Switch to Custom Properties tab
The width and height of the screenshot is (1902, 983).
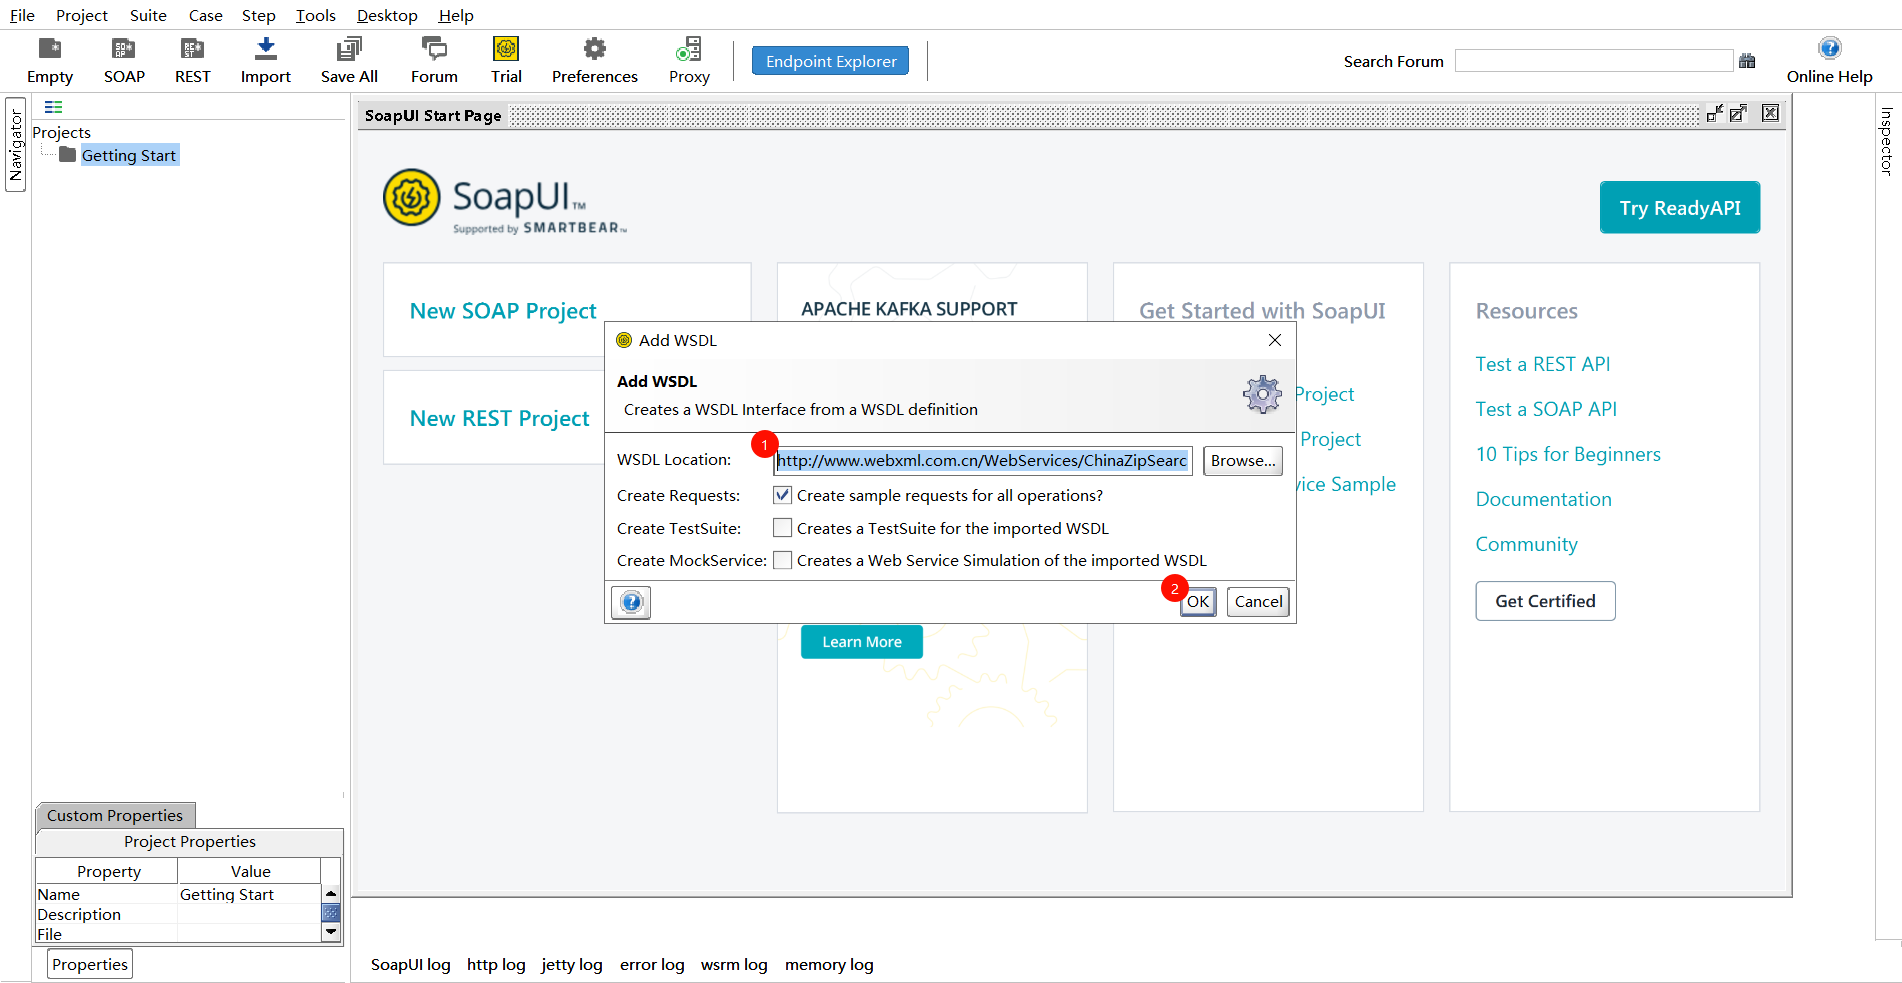115,816
